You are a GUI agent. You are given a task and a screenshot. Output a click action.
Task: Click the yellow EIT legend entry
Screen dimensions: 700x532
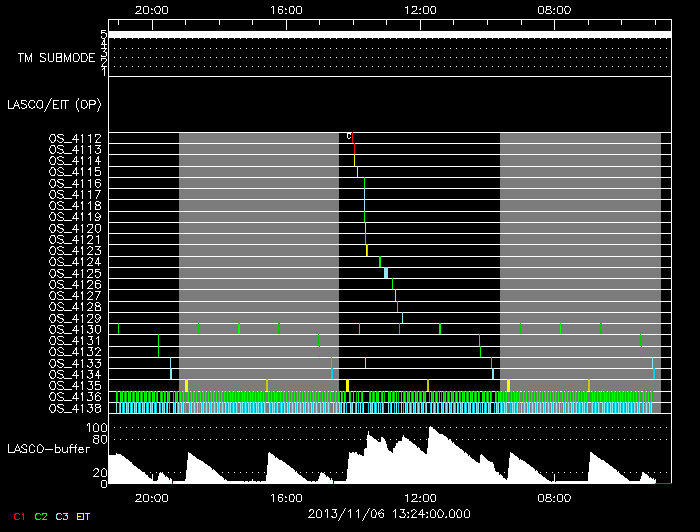(x=83, y=517)
